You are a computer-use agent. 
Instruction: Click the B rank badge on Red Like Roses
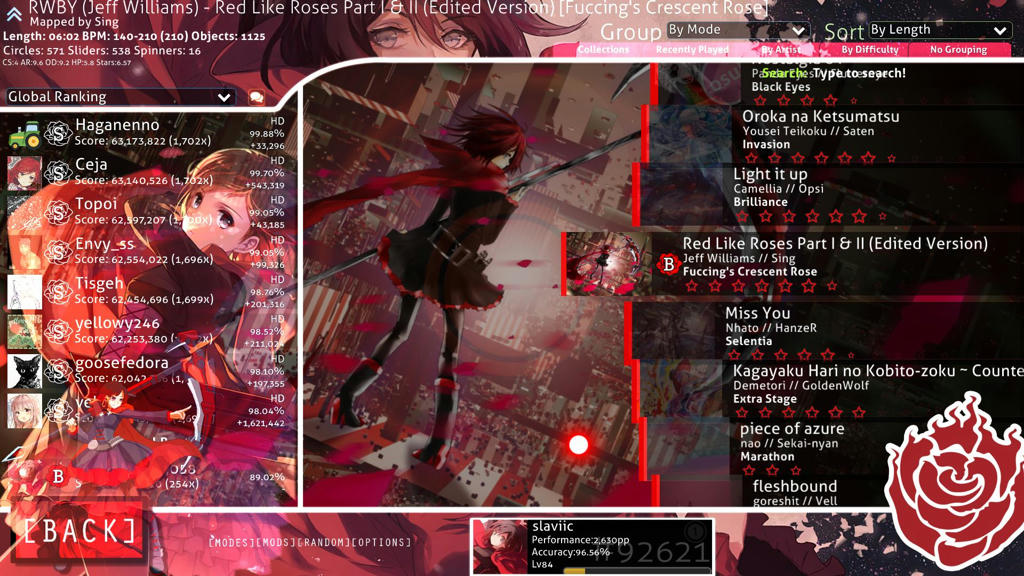[x=668, y=264]
